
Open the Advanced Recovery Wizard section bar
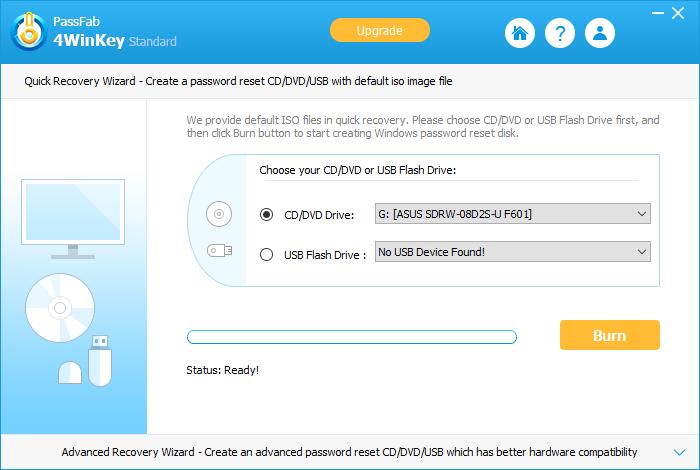pos(350,452)
